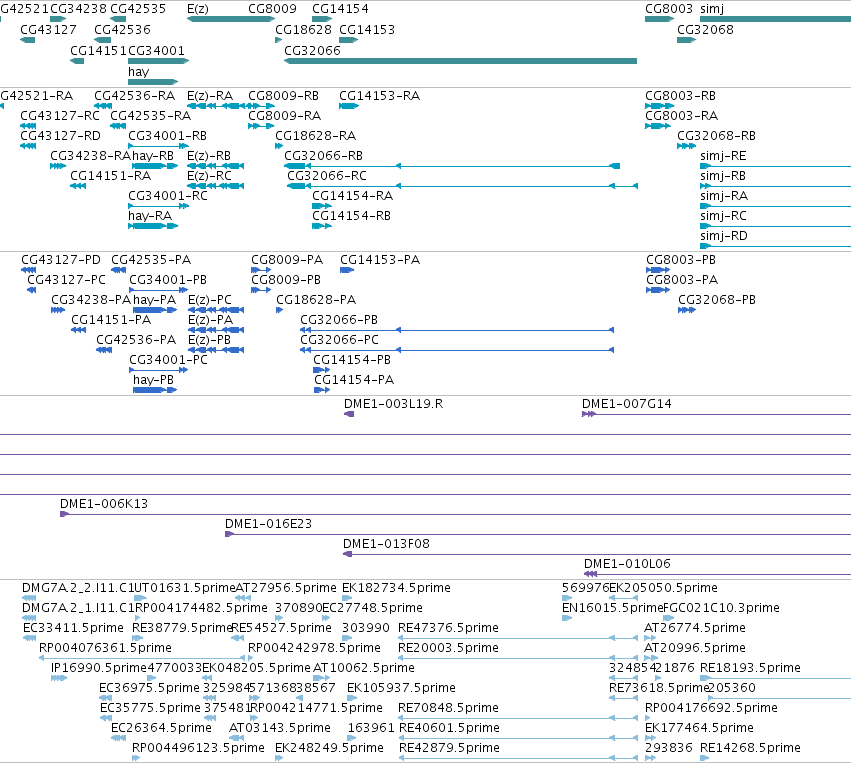Select the CG14153 gene label

[367, 29]
